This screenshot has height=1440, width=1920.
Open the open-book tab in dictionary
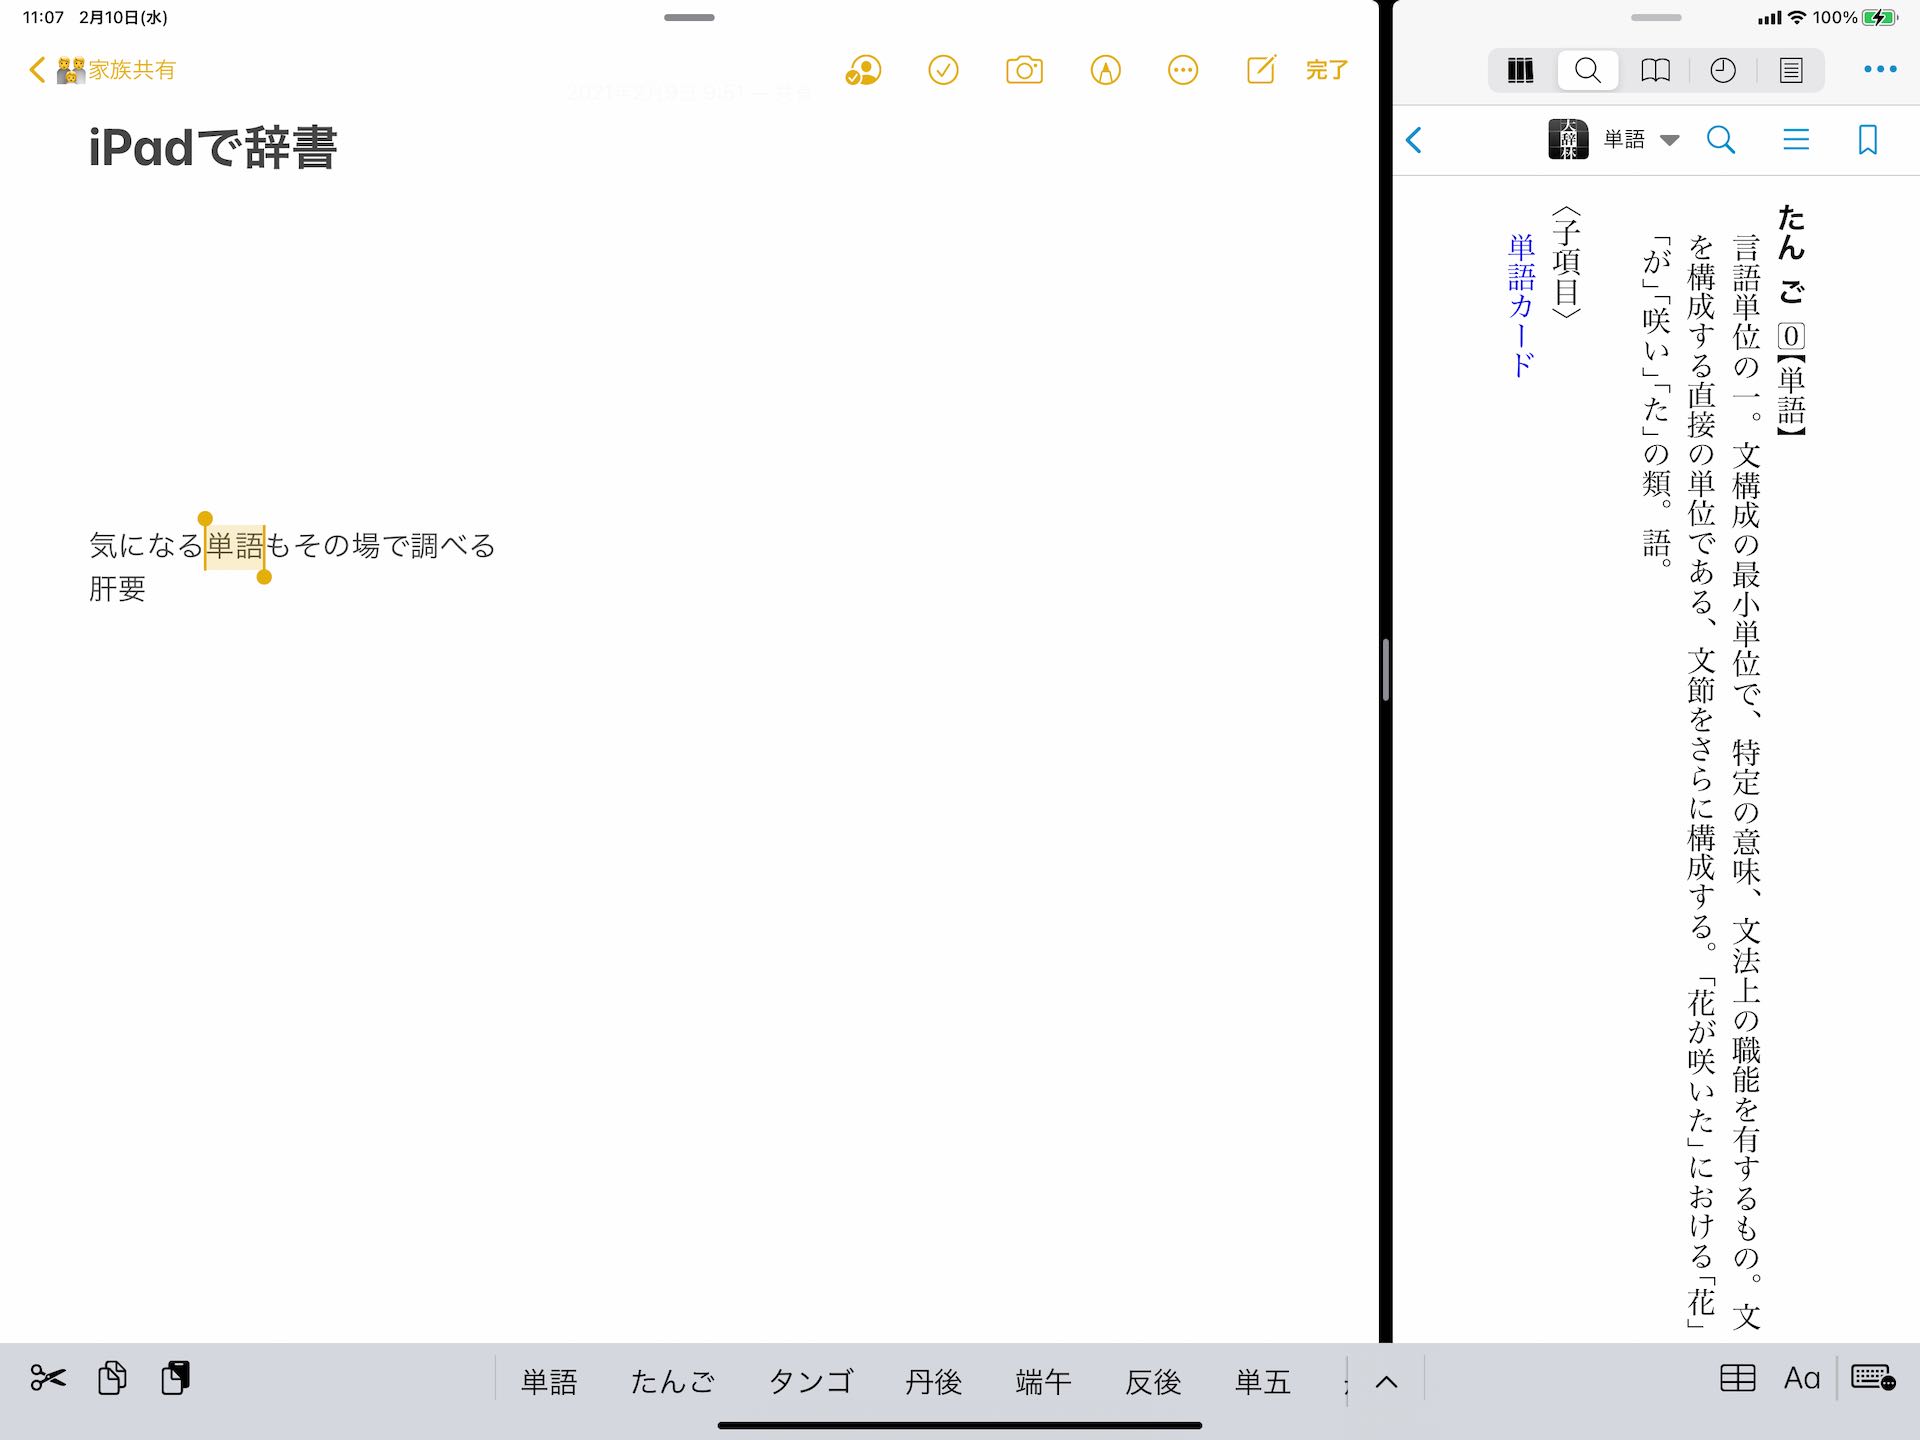[x=1656, y=70]
